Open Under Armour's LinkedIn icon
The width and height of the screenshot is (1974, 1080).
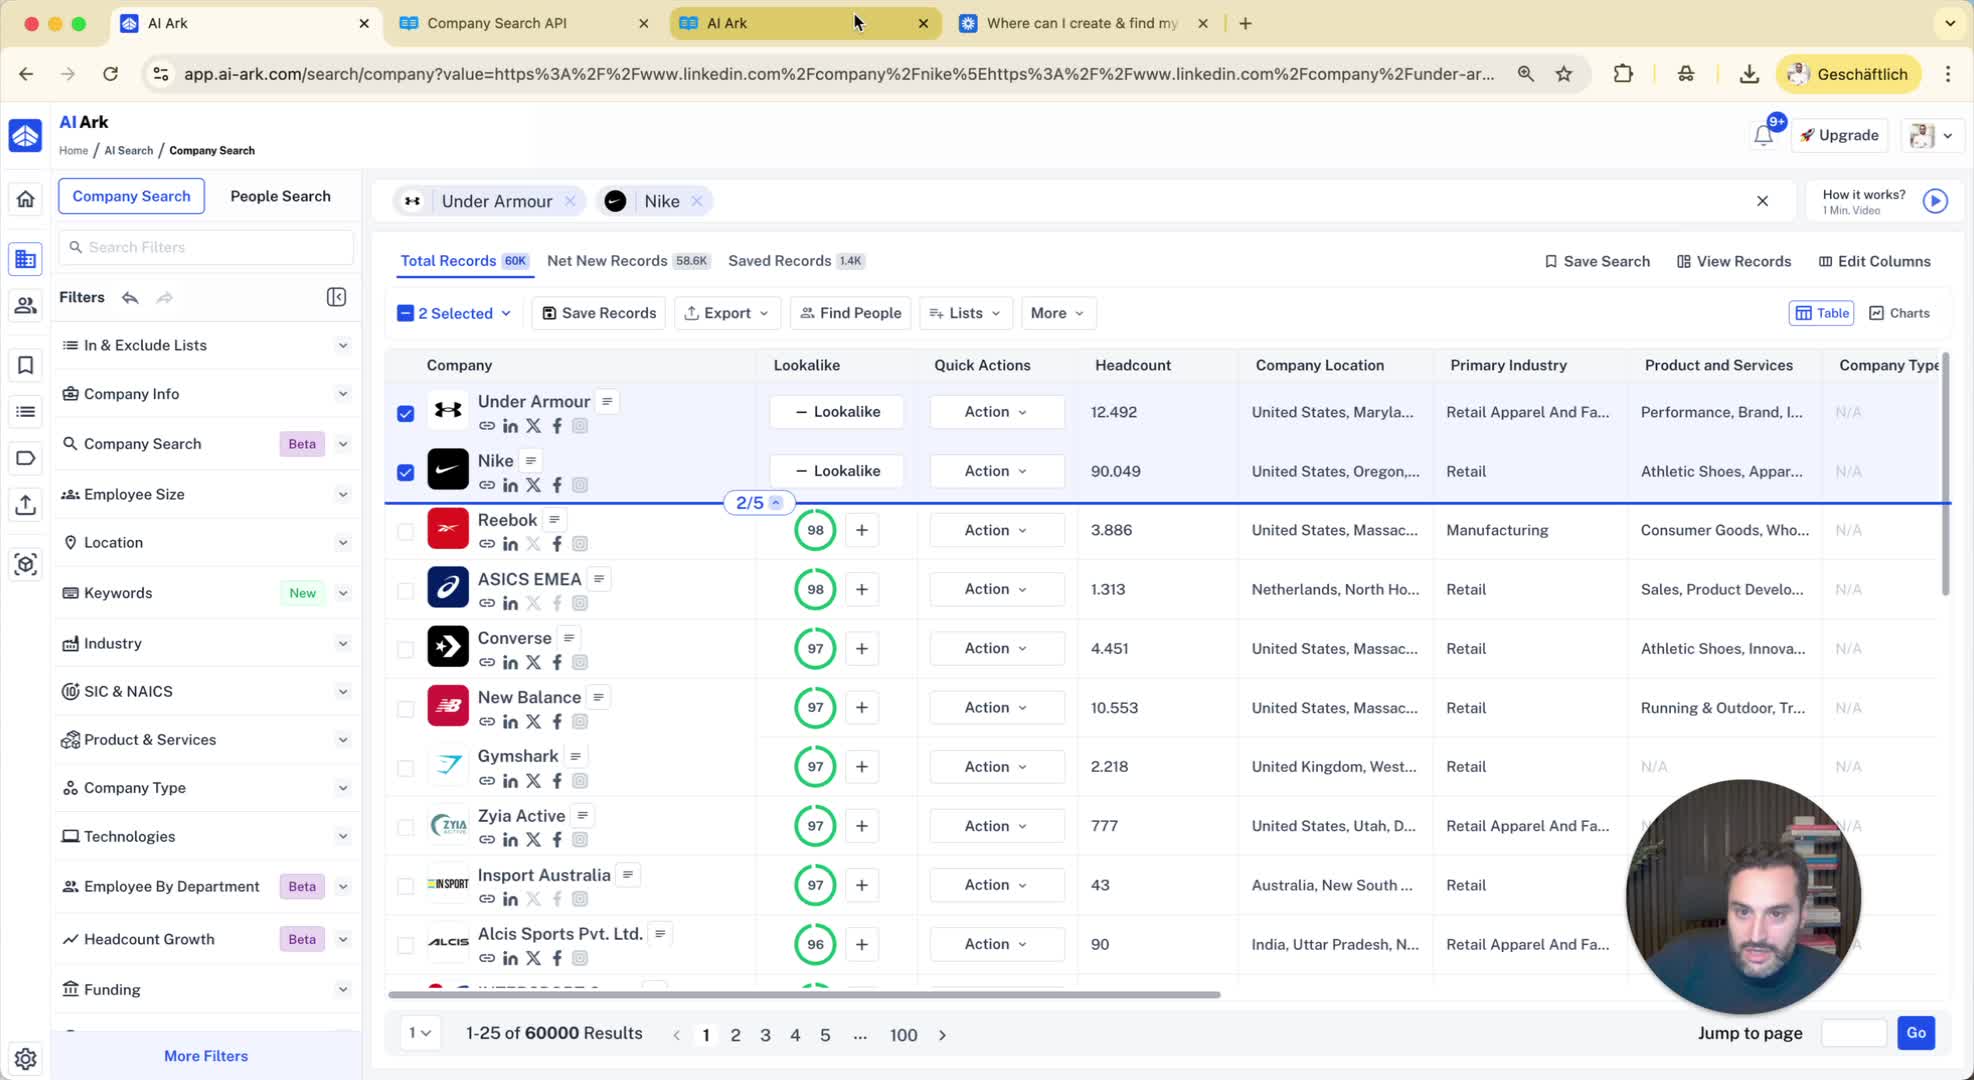coord(510,426)
